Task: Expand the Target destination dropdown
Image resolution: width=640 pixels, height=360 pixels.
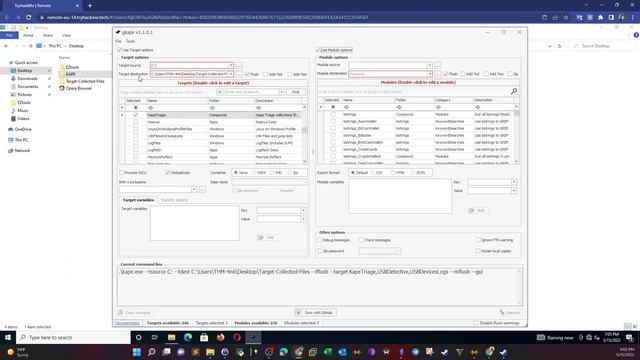Action: 231,74
